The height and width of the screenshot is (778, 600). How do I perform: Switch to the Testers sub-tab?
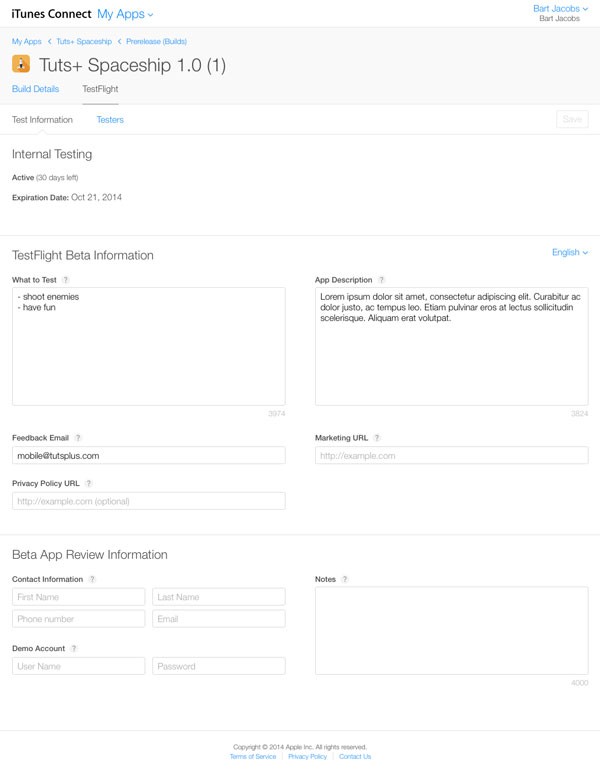point(110,120)
